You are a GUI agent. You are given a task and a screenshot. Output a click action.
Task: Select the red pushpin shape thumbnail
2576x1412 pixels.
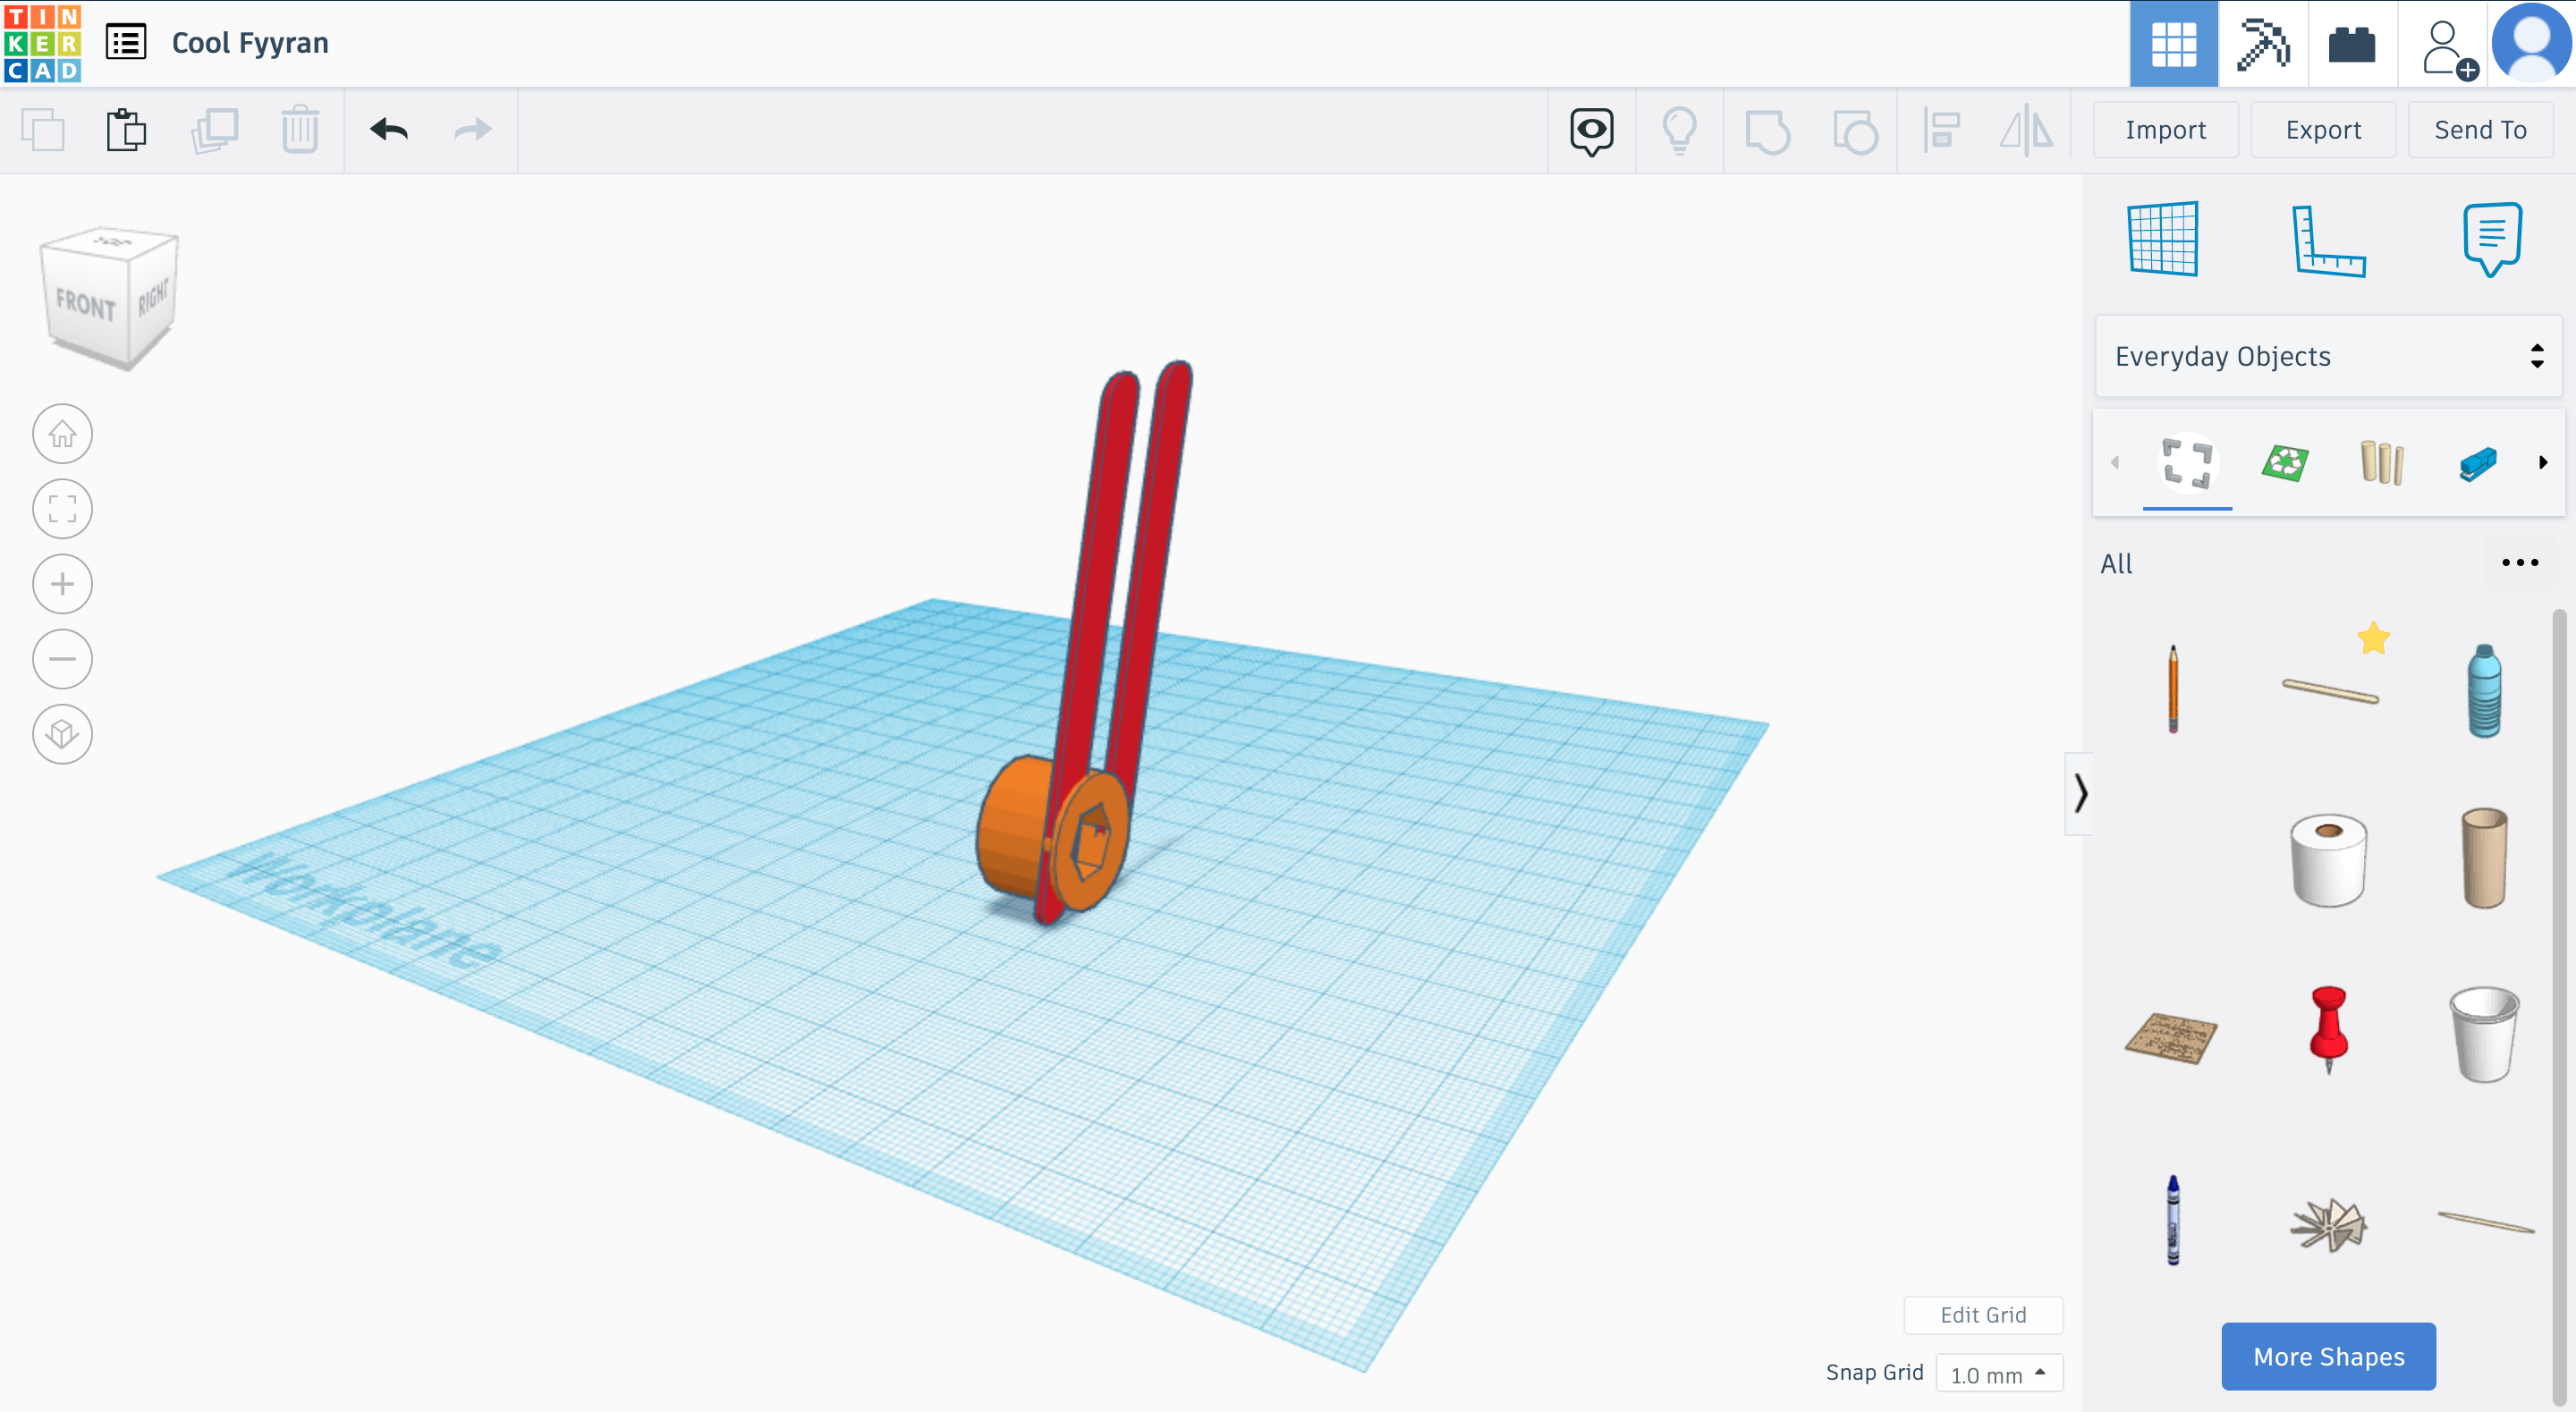pyautogui.click(x=2328, y=1029)
